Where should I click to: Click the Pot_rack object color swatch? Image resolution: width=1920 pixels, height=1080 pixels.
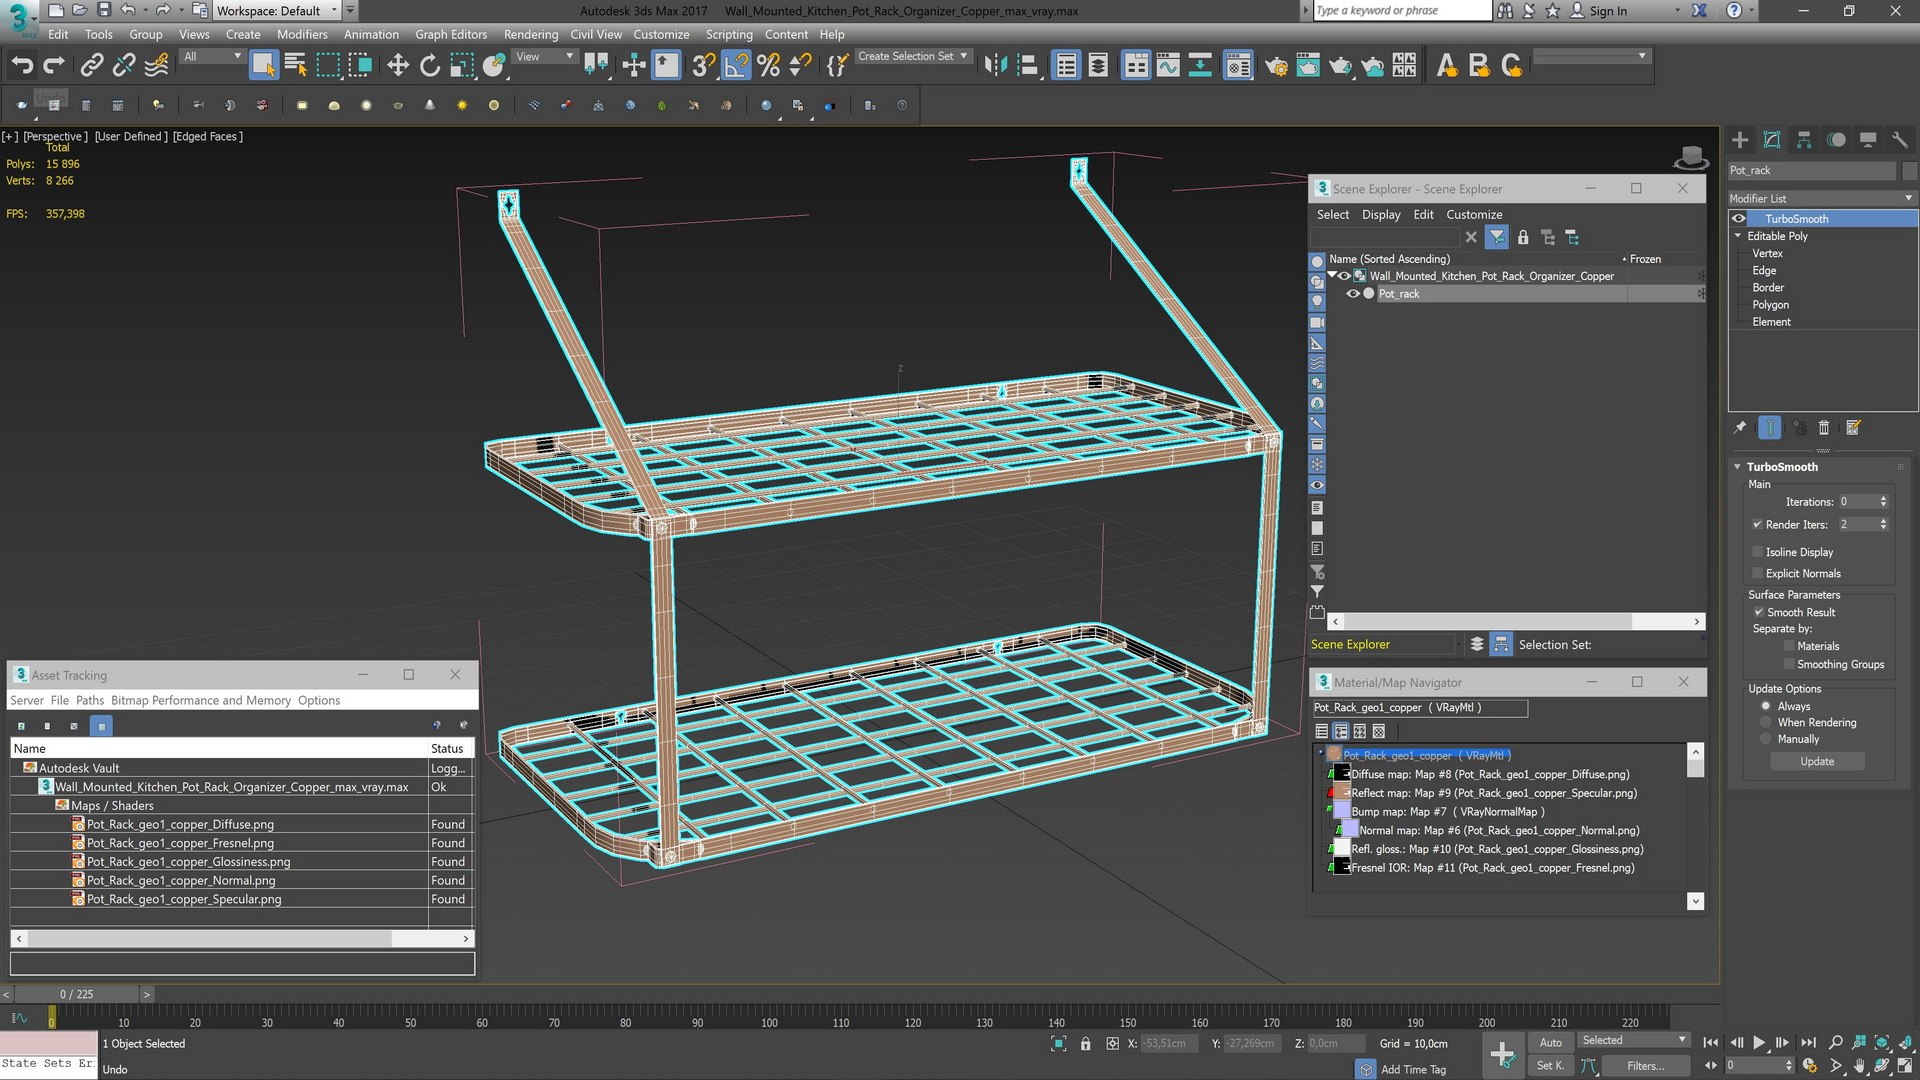pos(1909,171)
